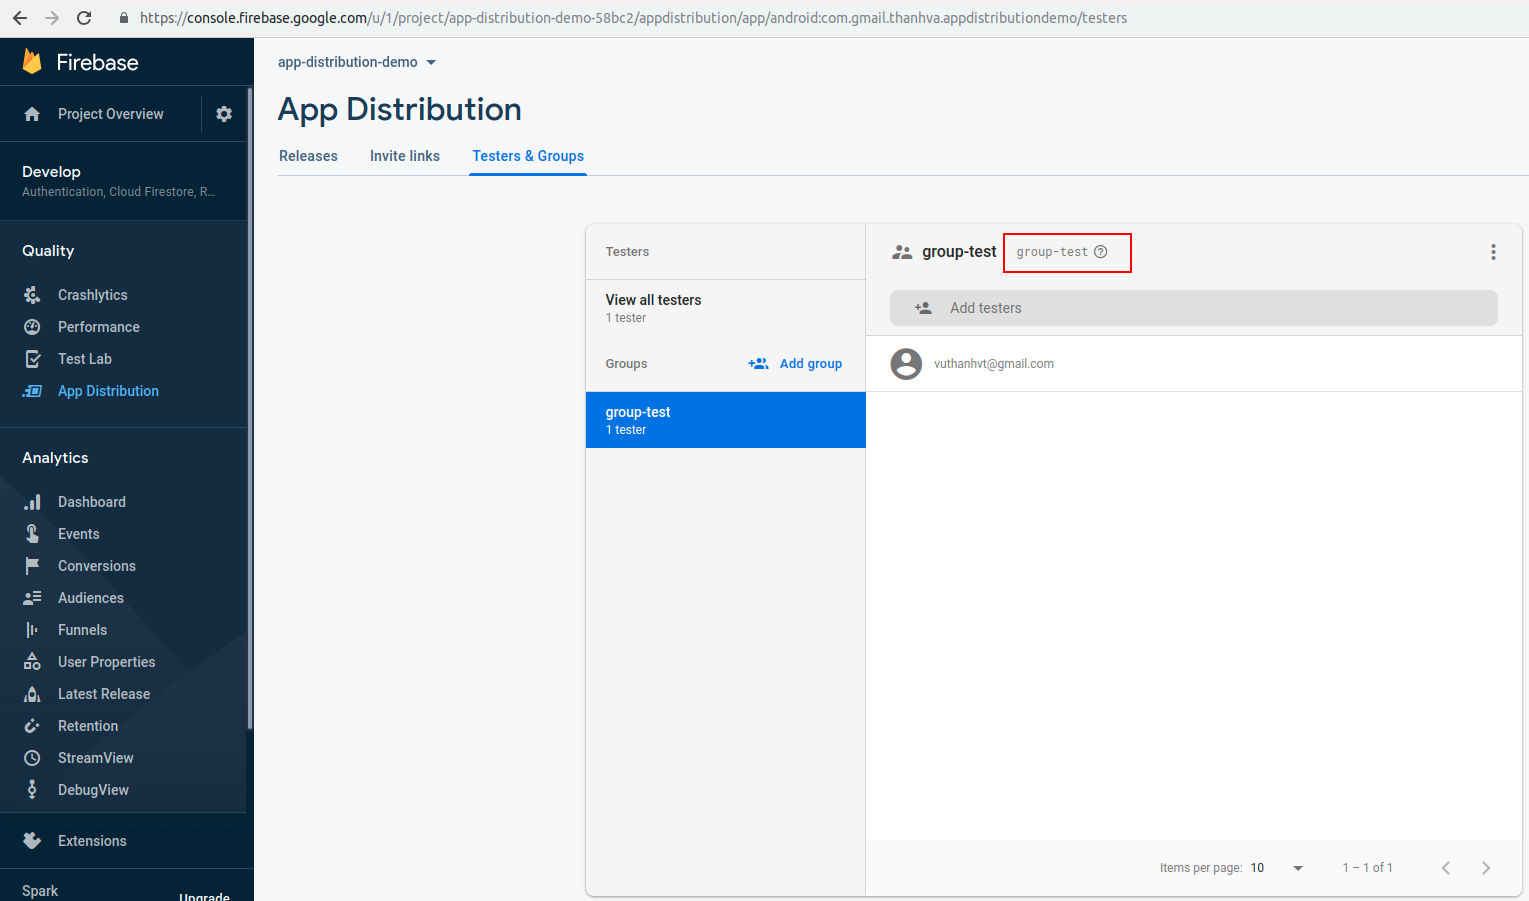Open the app-distribution-demo project selector
Image resolution: width=1529 pixels, height=901 pixels.
pos(356,61)
